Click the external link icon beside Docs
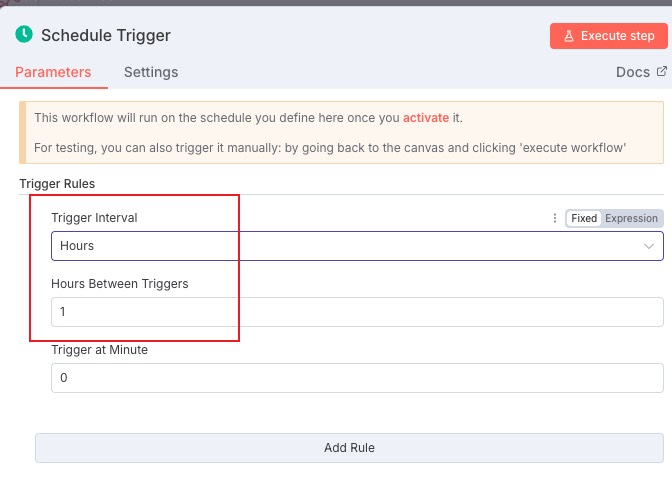The image size is (672, 492). pos(661,72)
